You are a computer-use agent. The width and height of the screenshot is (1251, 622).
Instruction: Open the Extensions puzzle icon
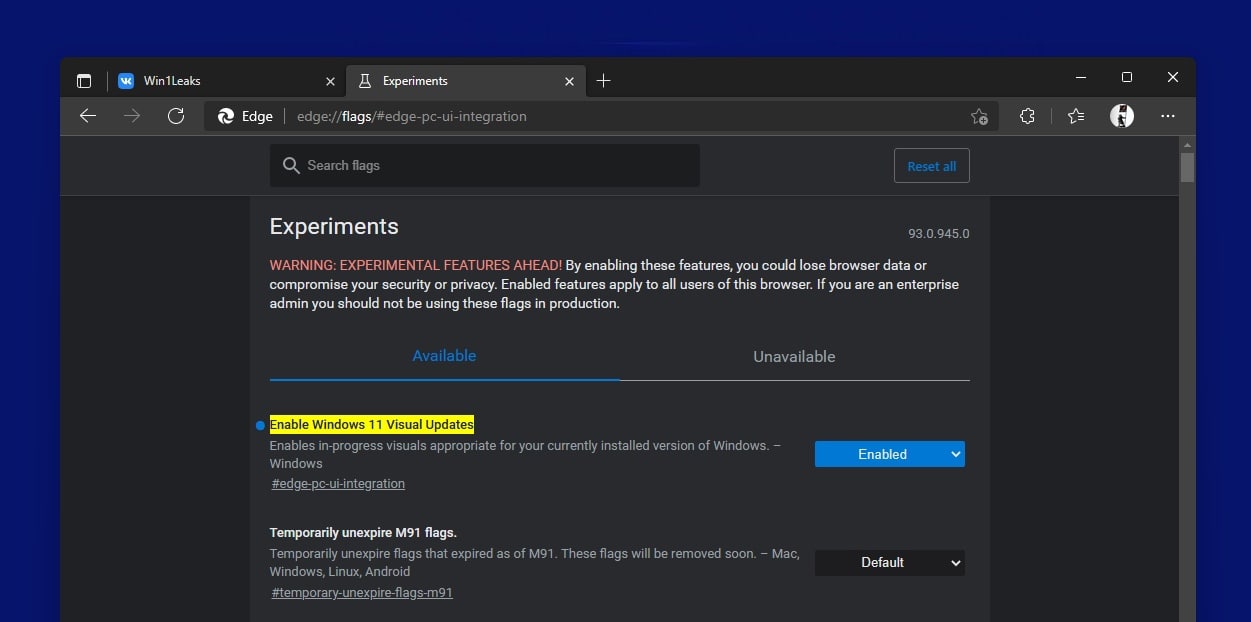1027,116
